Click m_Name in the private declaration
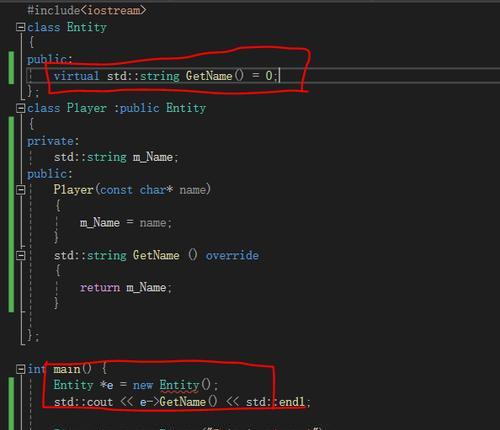 click(153, 157)
